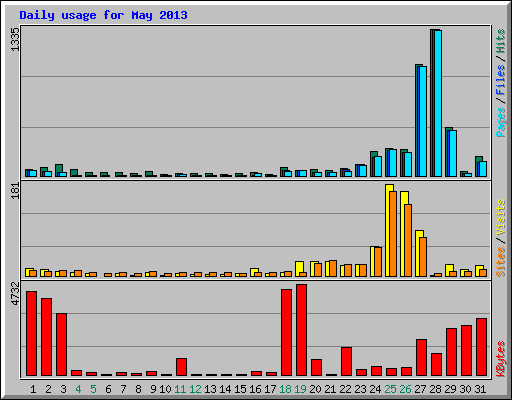Click the 181 visits scale value
The image size is (512, 400).
15,191
